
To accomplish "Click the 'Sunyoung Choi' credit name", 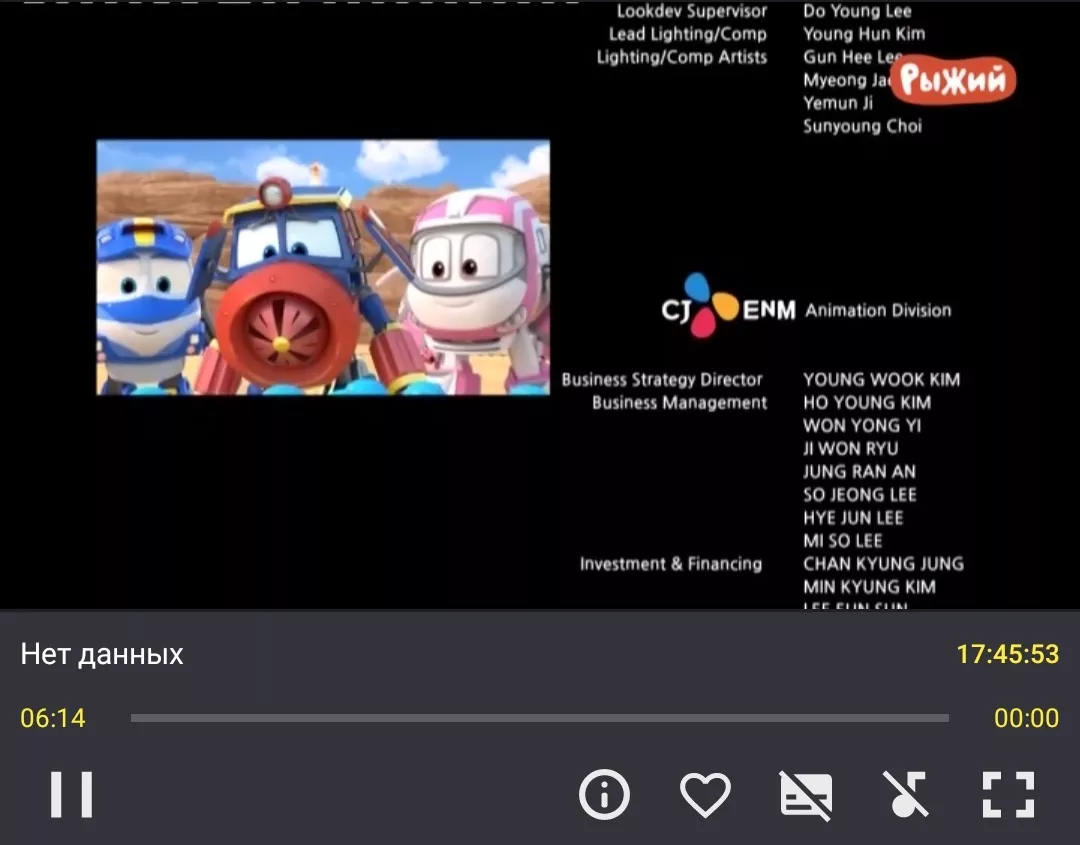I will [x=862, y=126].
